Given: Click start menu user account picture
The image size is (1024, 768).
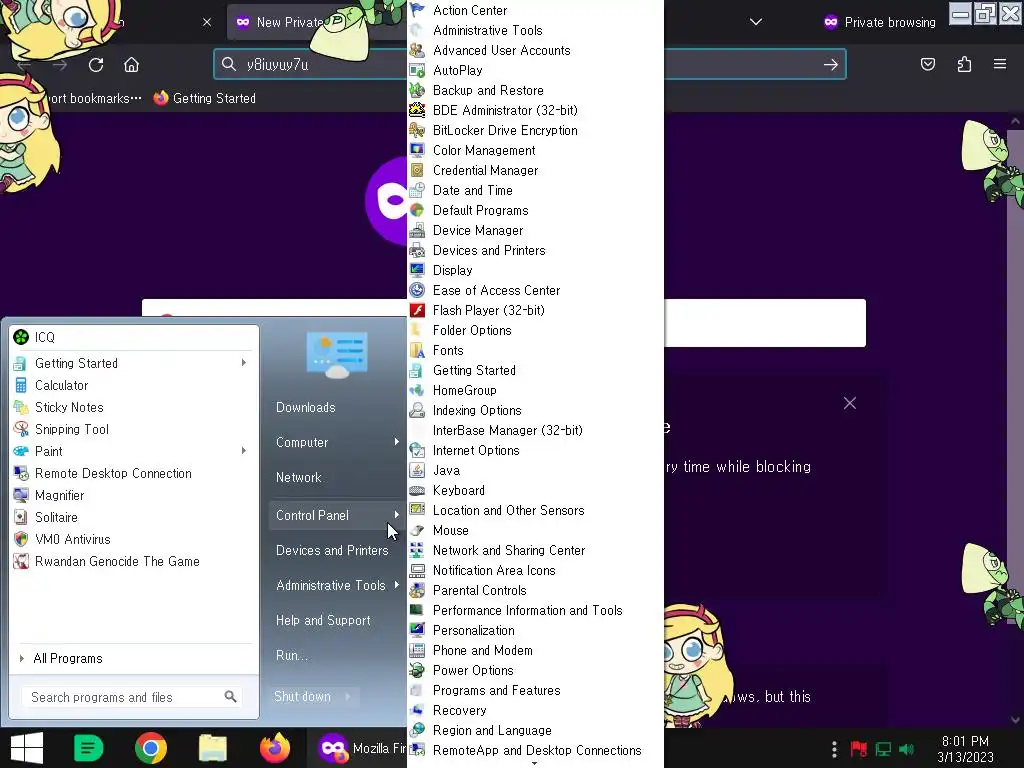Looking at the screenshot, I should click(337, 355).
